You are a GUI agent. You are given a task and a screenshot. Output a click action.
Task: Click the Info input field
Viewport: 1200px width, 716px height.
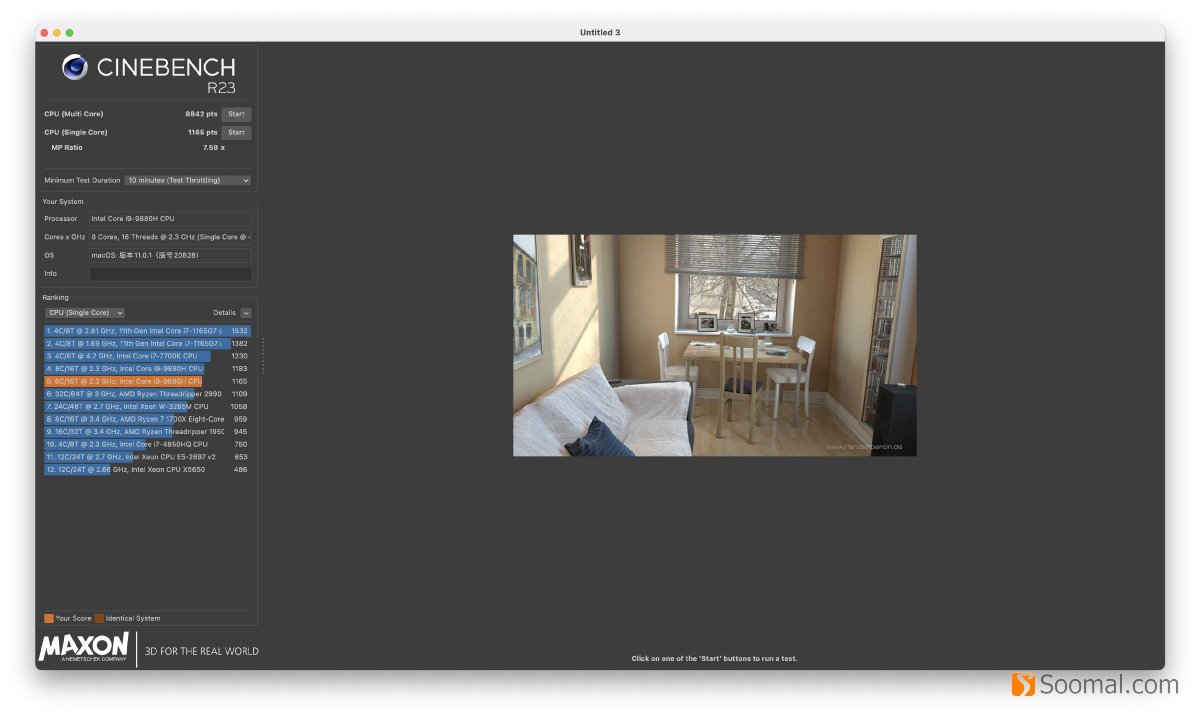click(170, 273)
